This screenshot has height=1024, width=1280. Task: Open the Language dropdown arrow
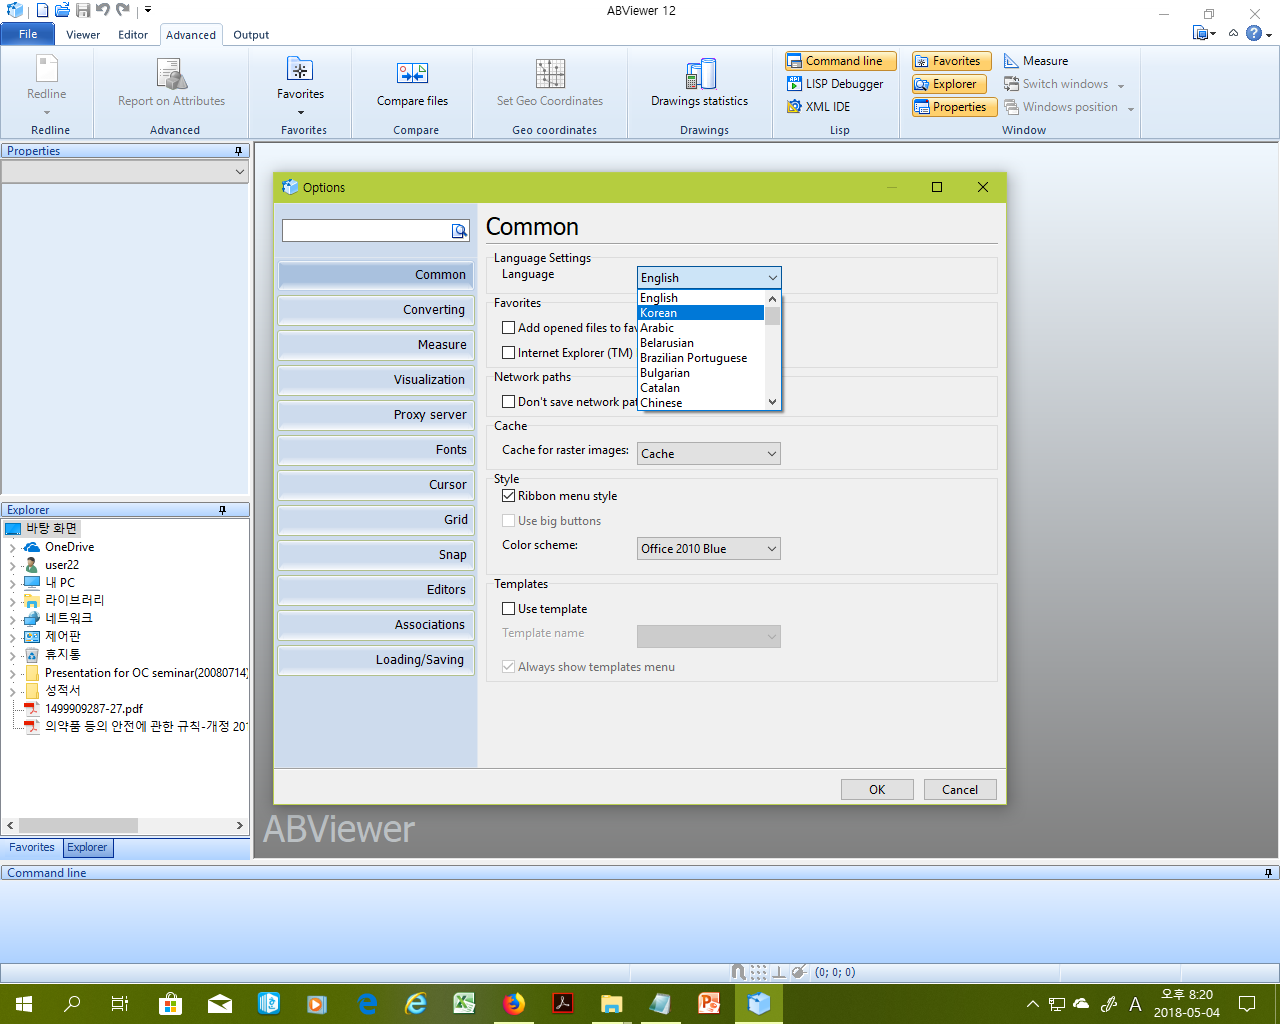(772, 278)
